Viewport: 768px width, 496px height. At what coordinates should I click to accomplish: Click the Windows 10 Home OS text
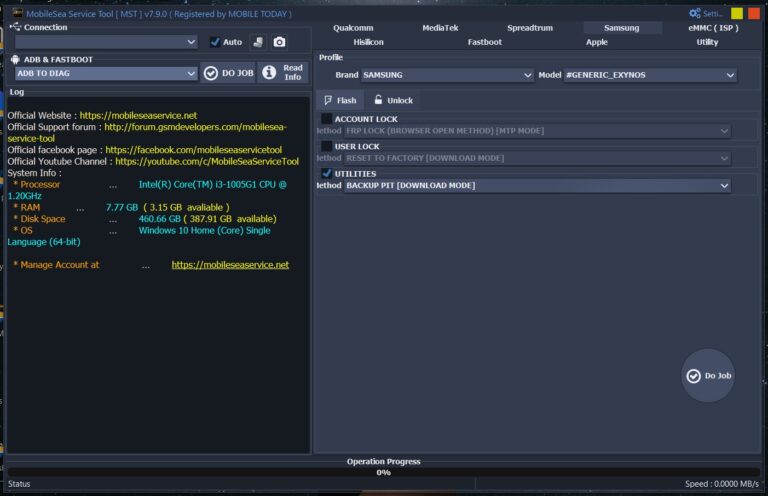click(204, 230)
